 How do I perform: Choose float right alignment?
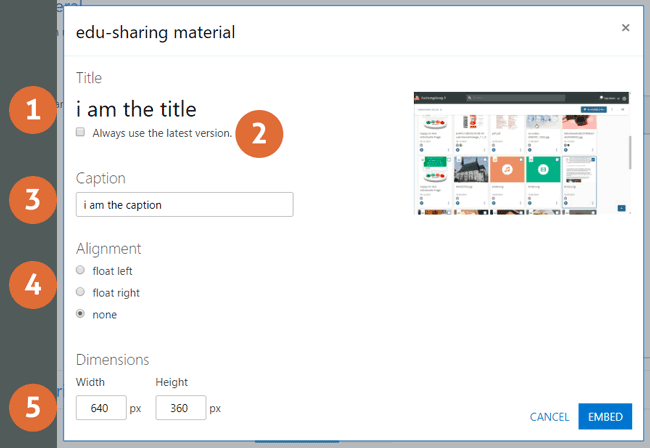80,292
